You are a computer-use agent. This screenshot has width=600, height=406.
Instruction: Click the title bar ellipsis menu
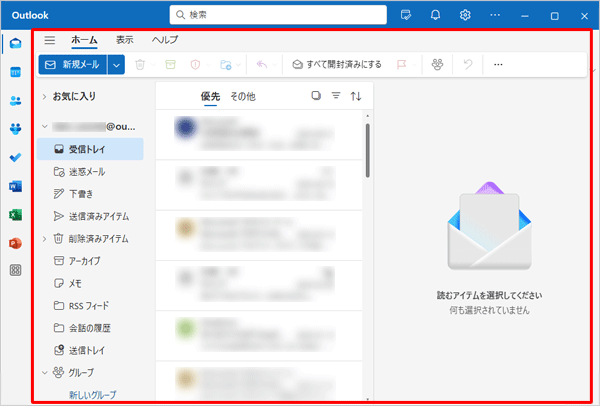(x=495, y=15)
